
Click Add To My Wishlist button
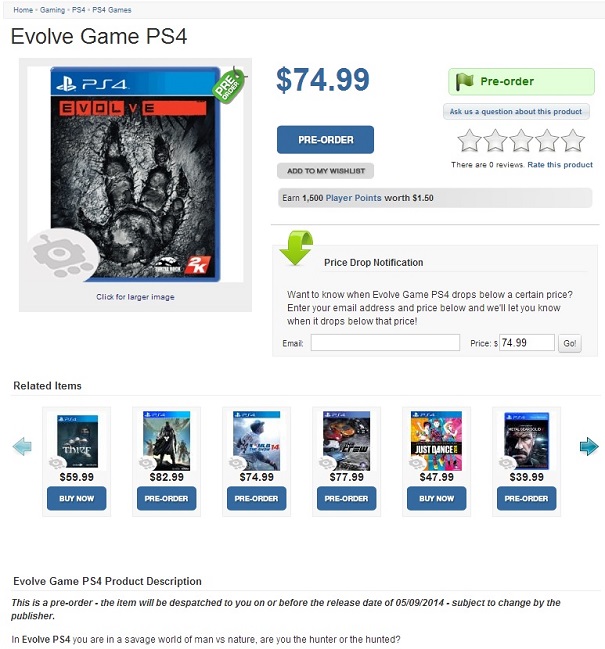tap(325, 171)
